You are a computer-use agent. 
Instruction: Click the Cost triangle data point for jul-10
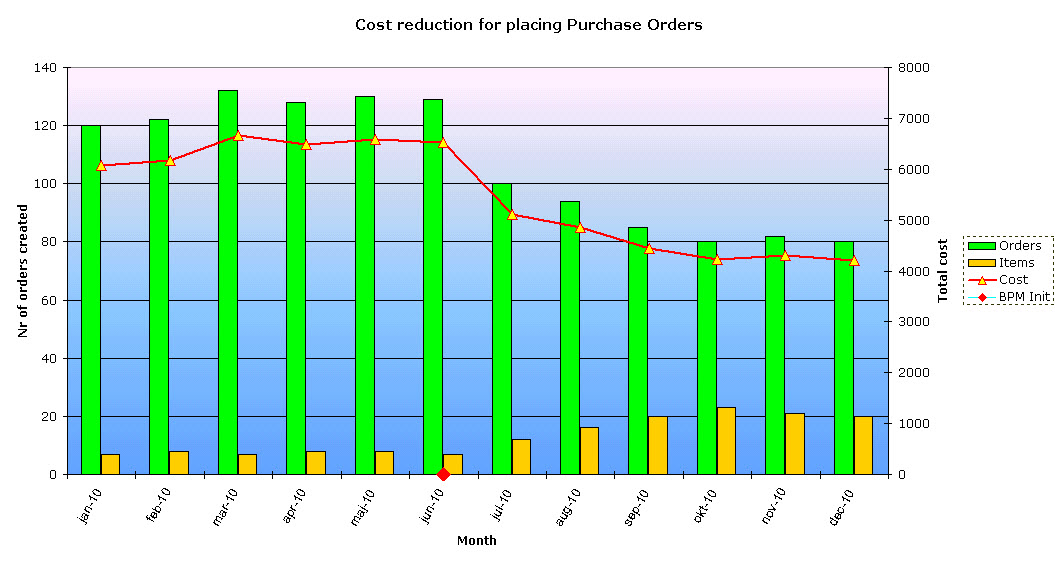coord(512,214)
